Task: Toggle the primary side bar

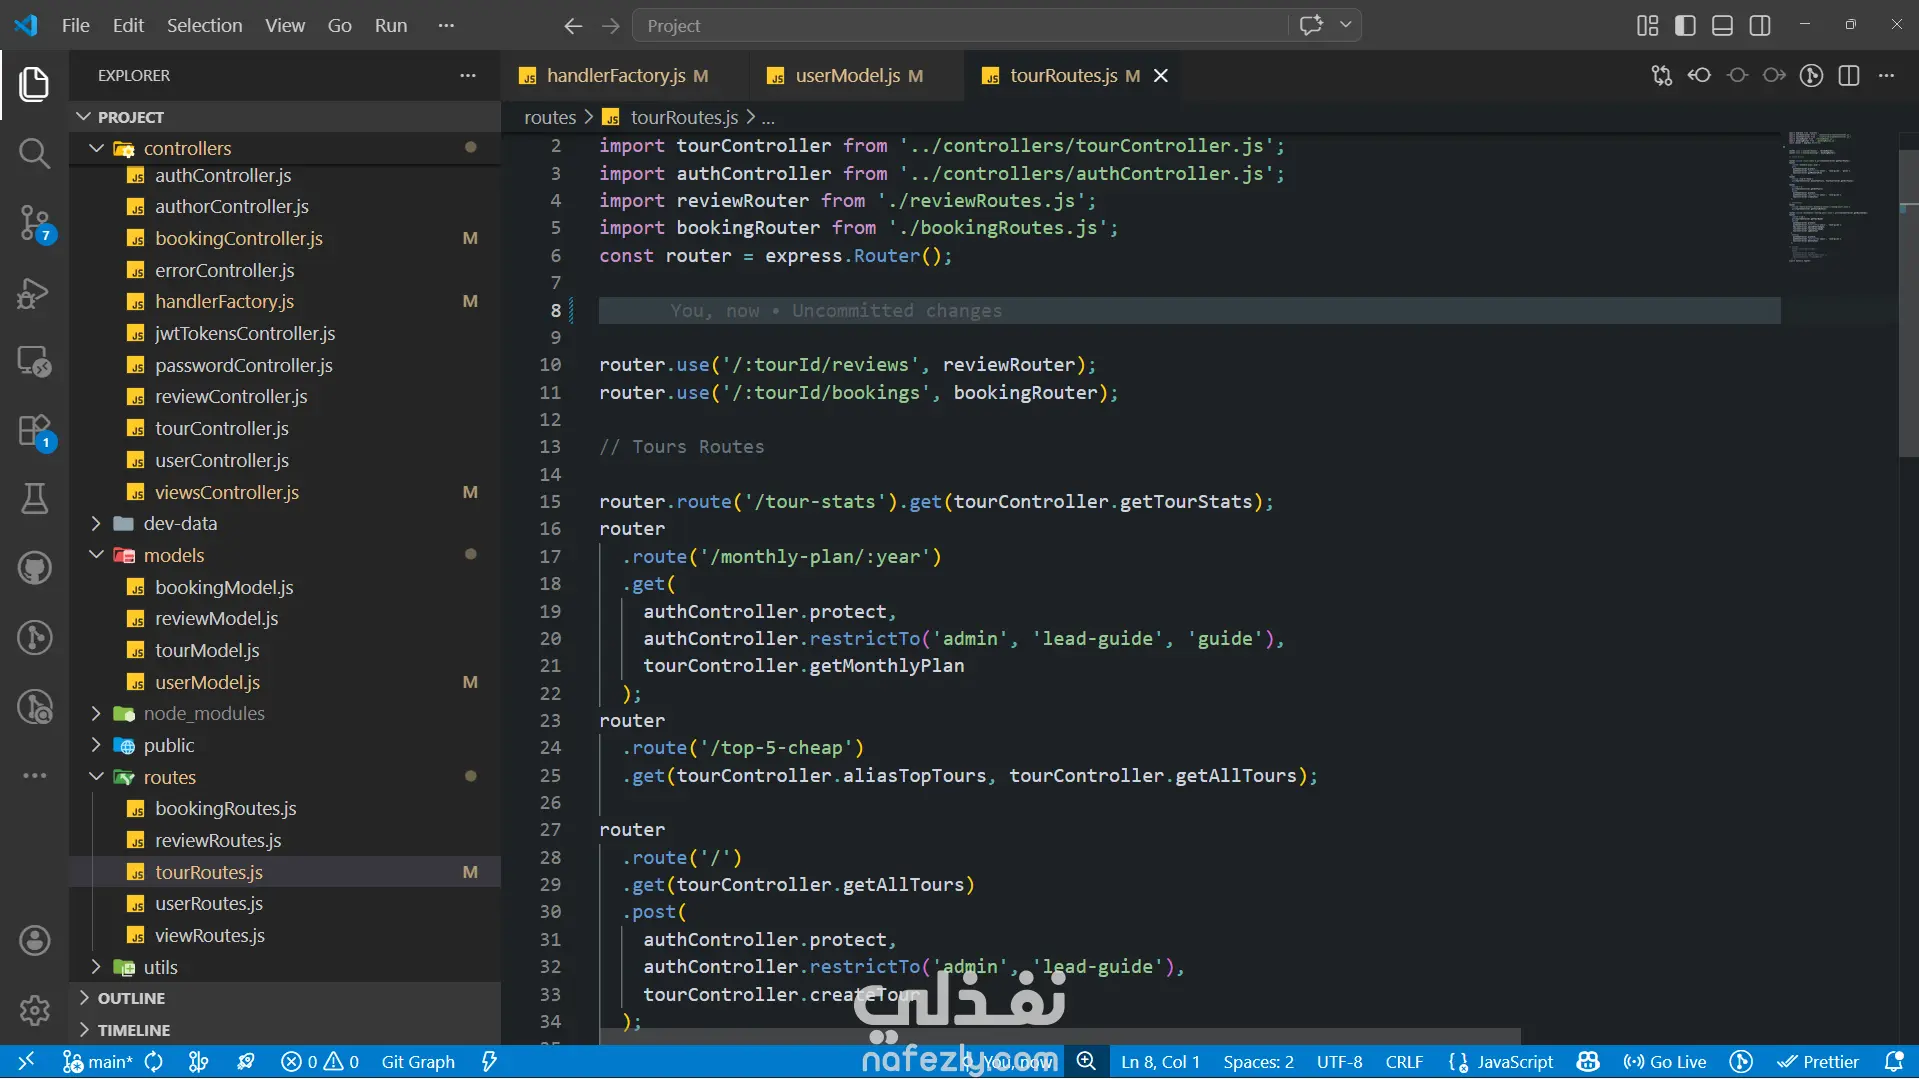Action: pyautogui.click(x=1685, y=26)
